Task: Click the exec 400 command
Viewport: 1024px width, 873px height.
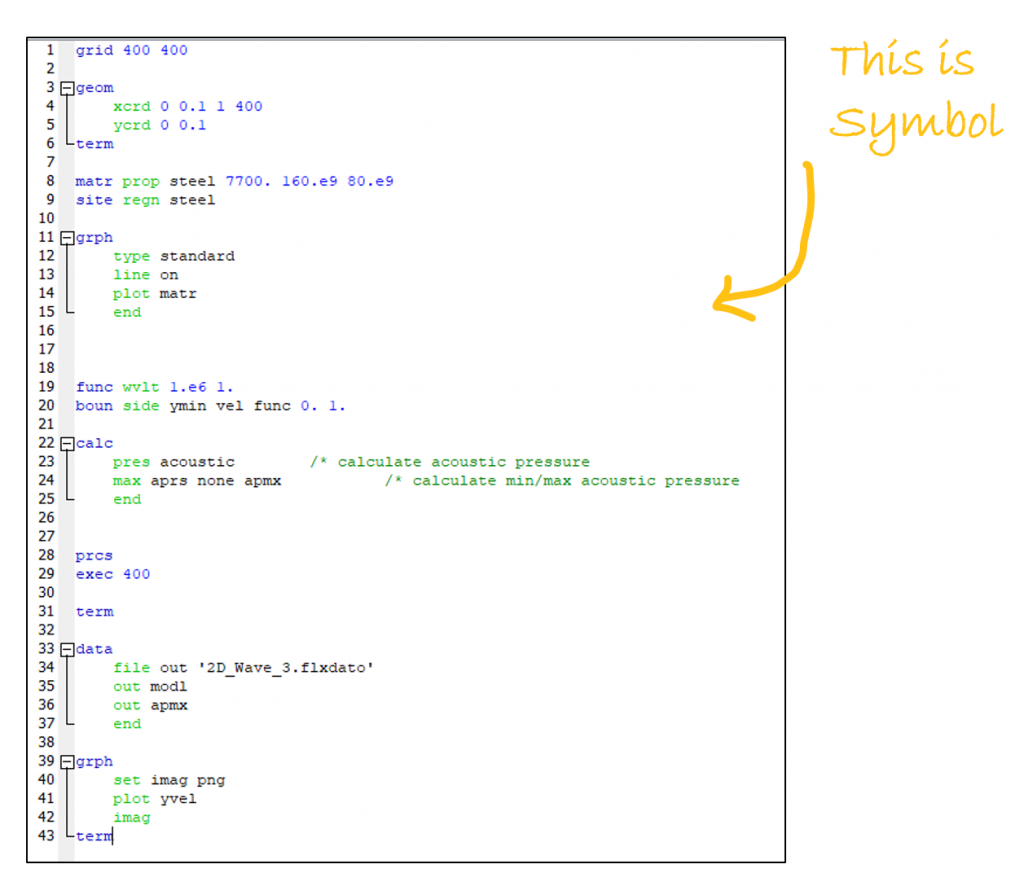Action: [112, 573]
